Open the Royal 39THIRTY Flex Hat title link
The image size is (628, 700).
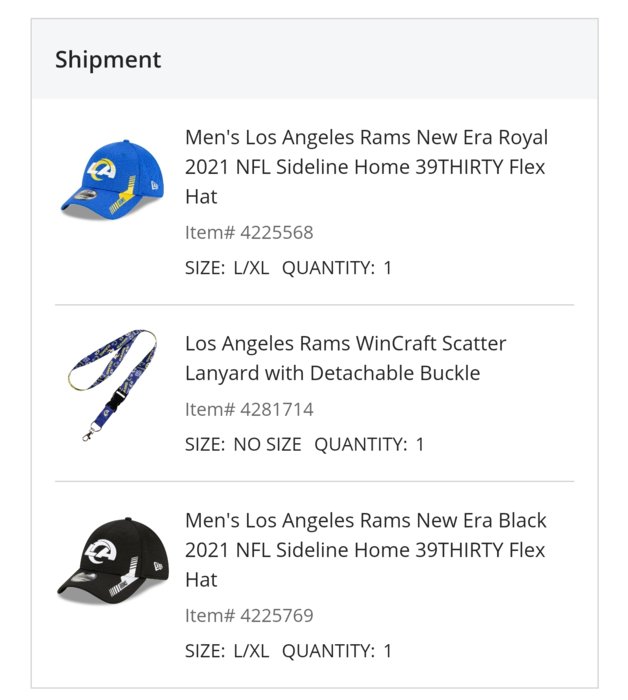point(366,167)
